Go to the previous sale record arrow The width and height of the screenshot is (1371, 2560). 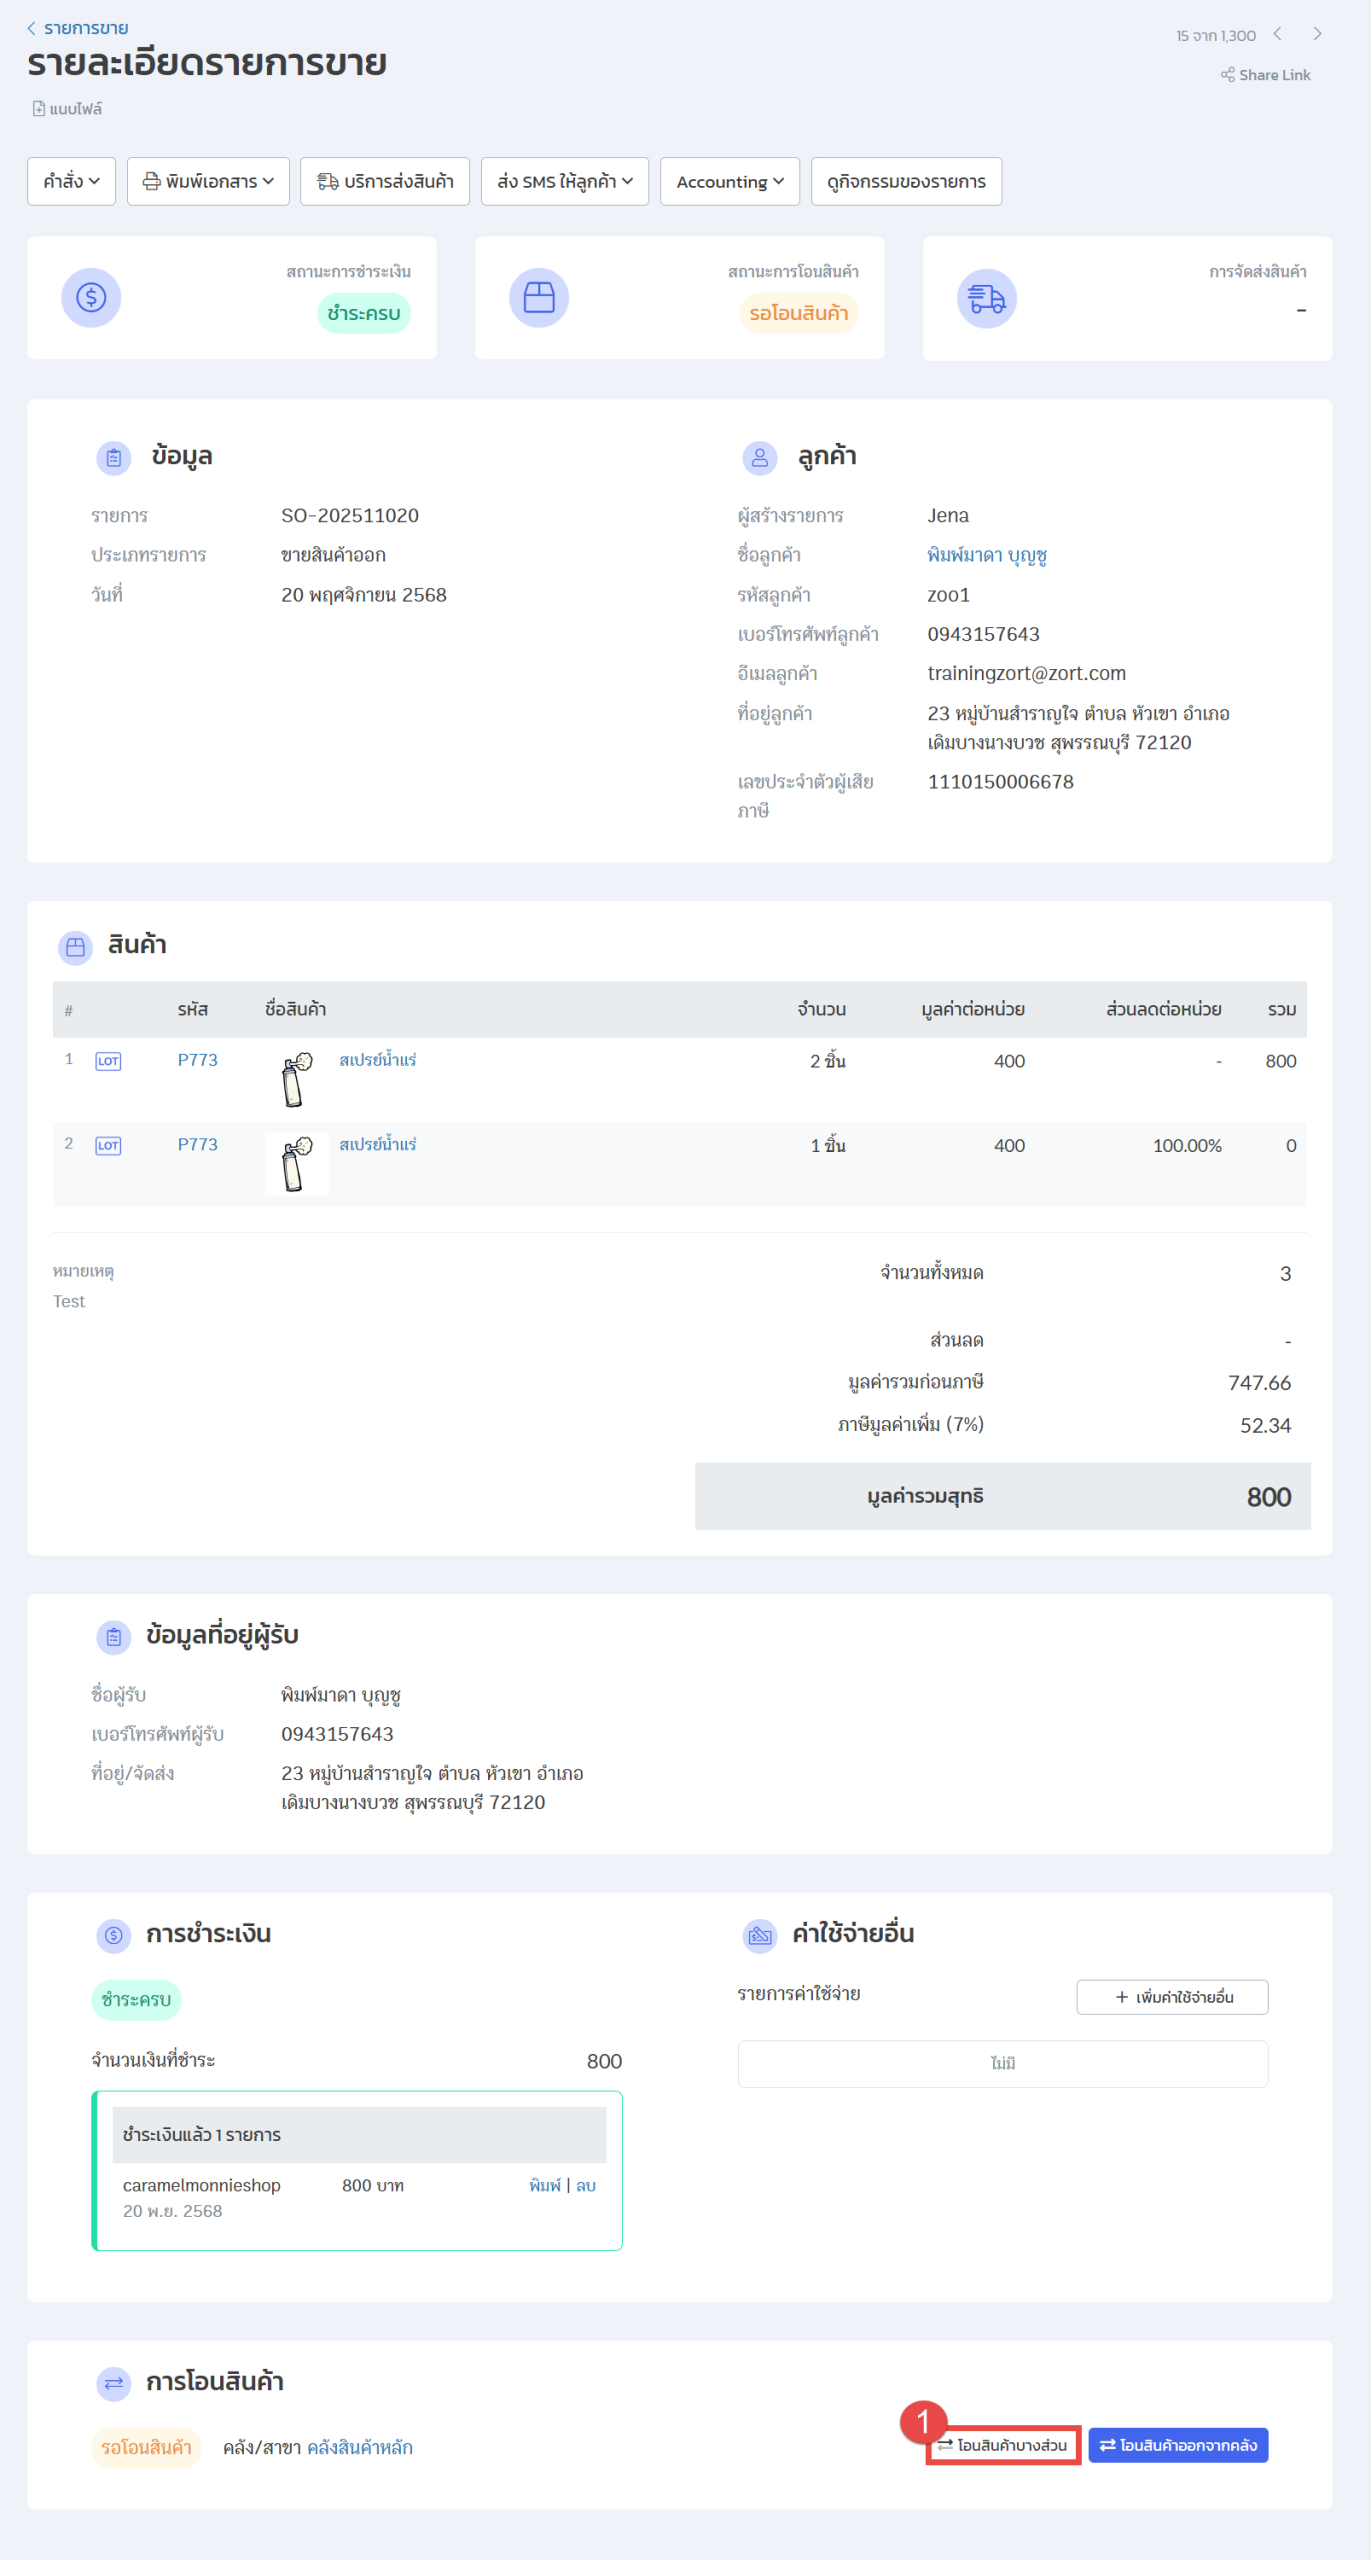(x=1277, y=34)
